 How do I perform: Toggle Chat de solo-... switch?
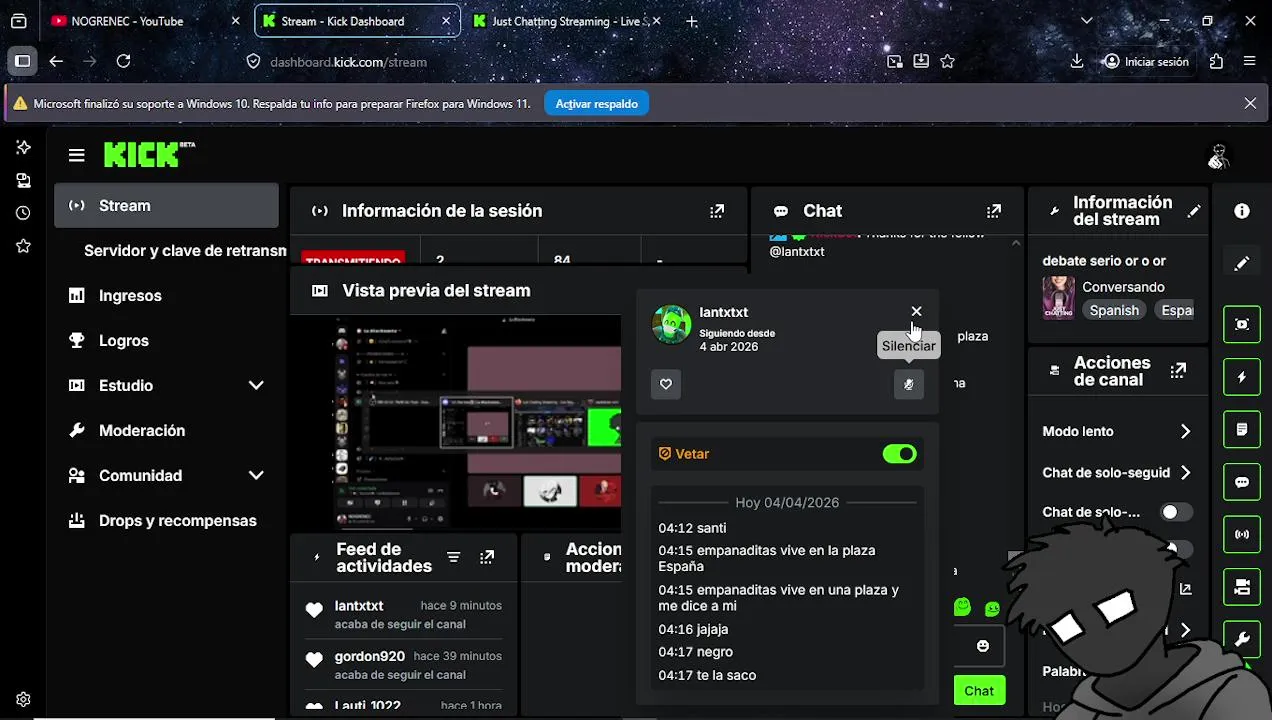[x=1176, y=512]
